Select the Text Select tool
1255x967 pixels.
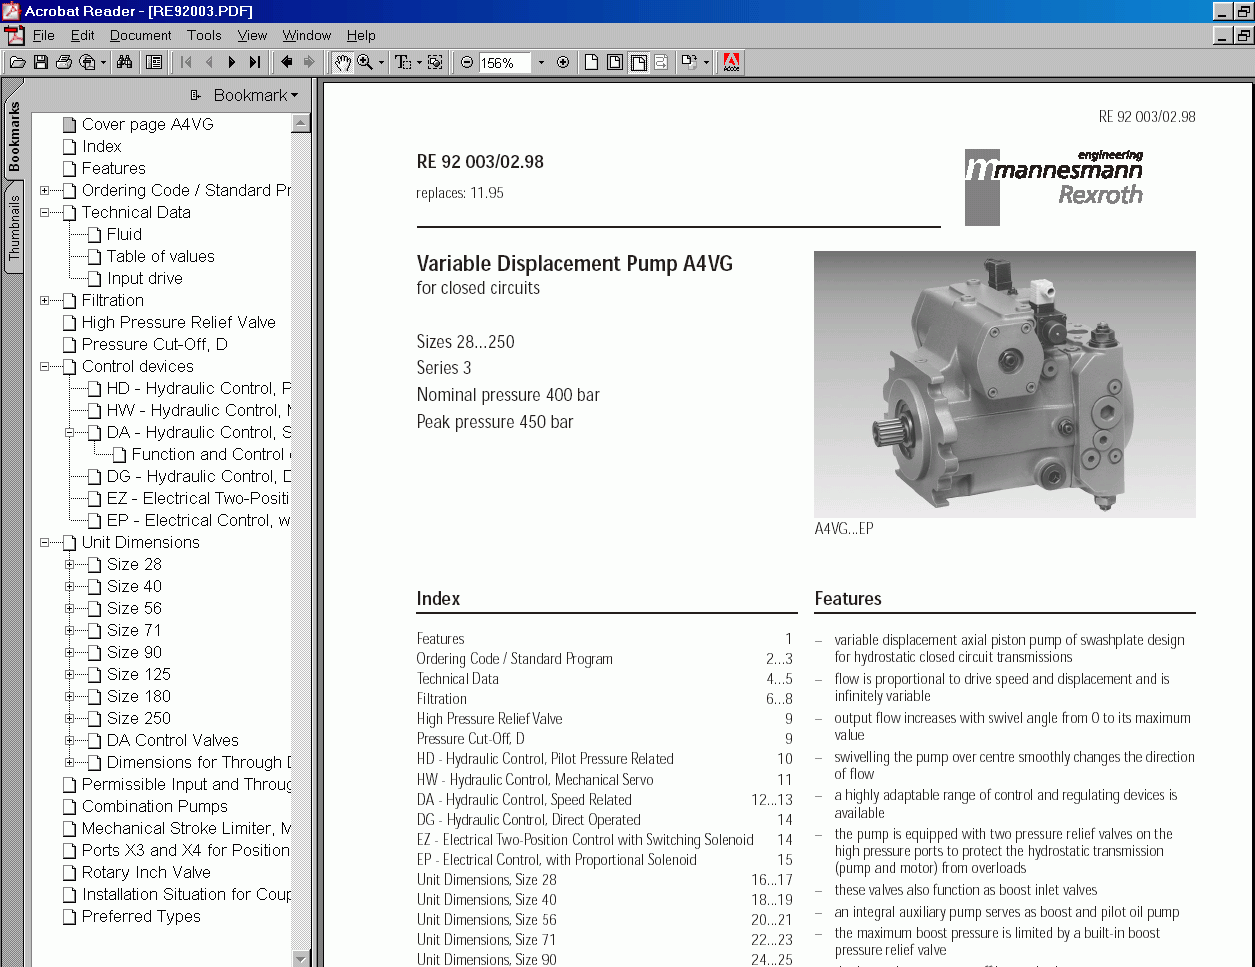403,62
